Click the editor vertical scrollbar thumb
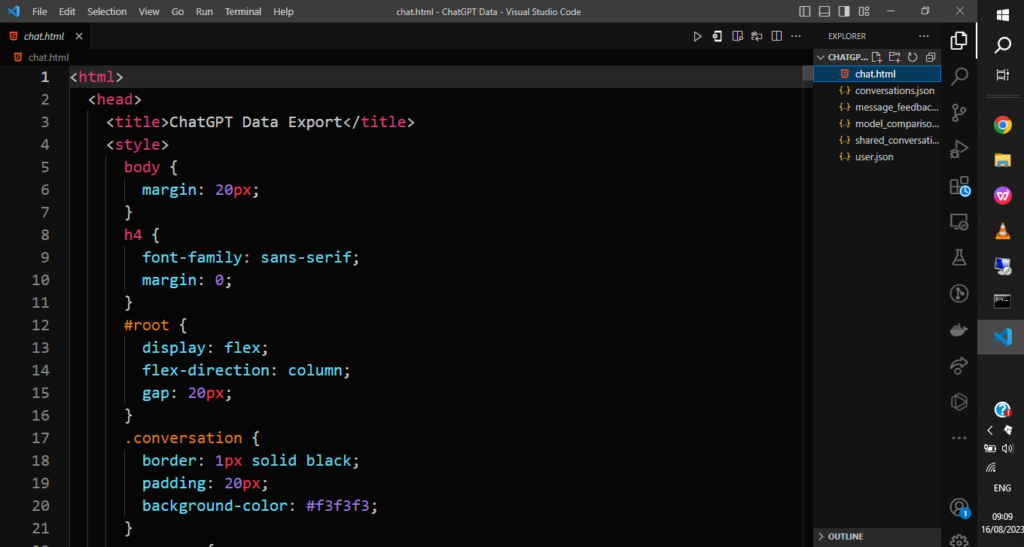The image size is (1024, 547). (808, 73)
